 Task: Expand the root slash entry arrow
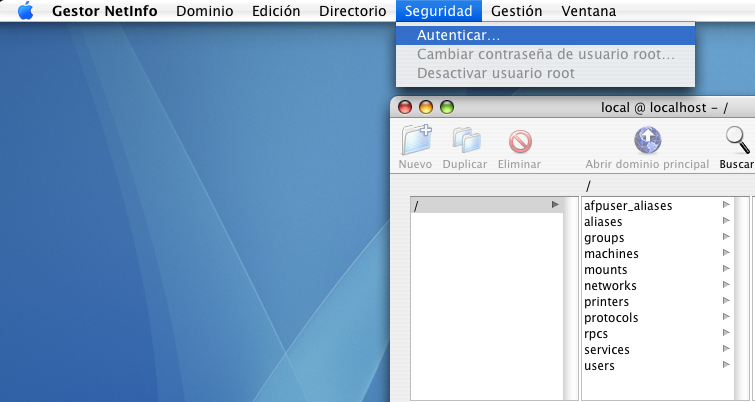(555, 206)
